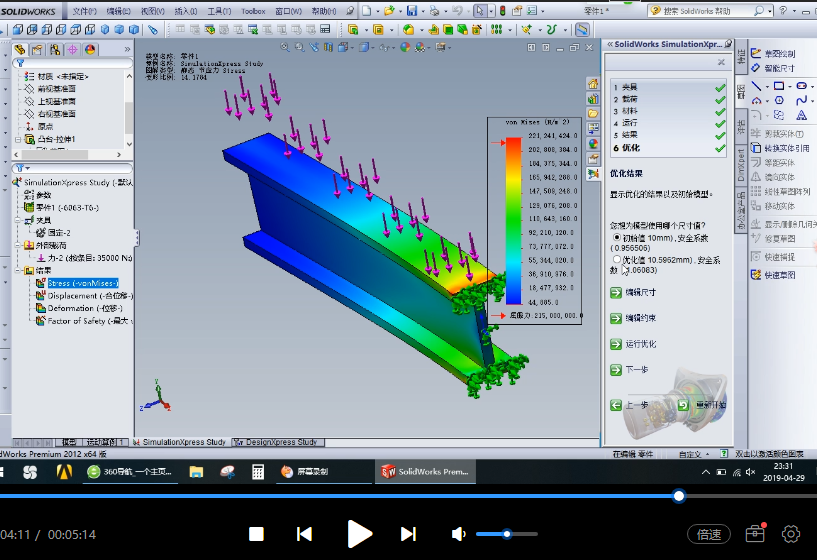The width and height of the screenshot is (817, 560).
Task: Open the File Explorer folder icon in task pane
Action: click(593, 114)
